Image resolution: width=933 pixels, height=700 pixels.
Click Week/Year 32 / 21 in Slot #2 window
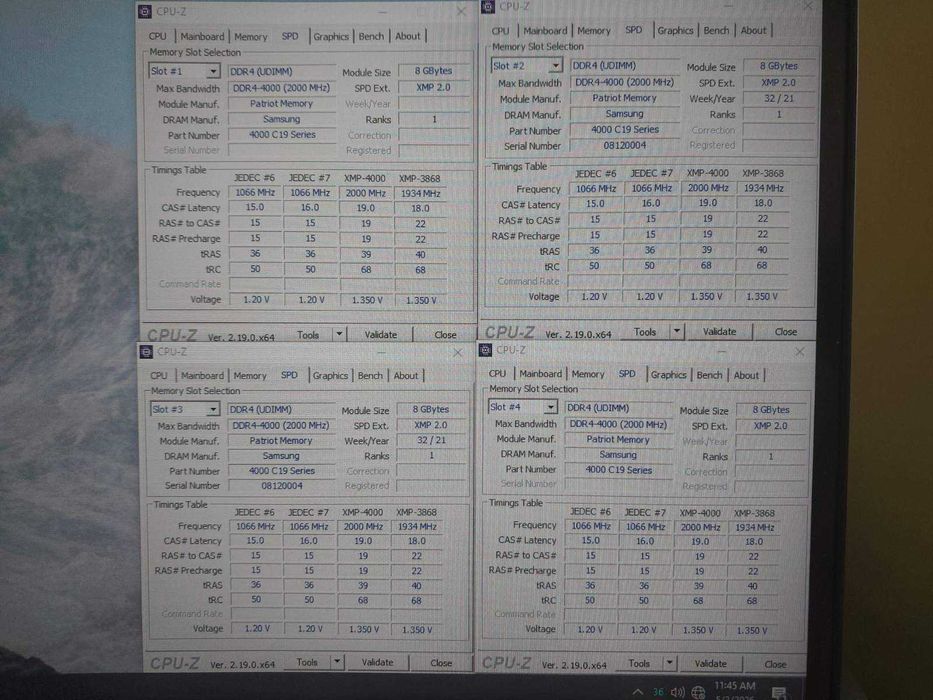tap(779, 98)
